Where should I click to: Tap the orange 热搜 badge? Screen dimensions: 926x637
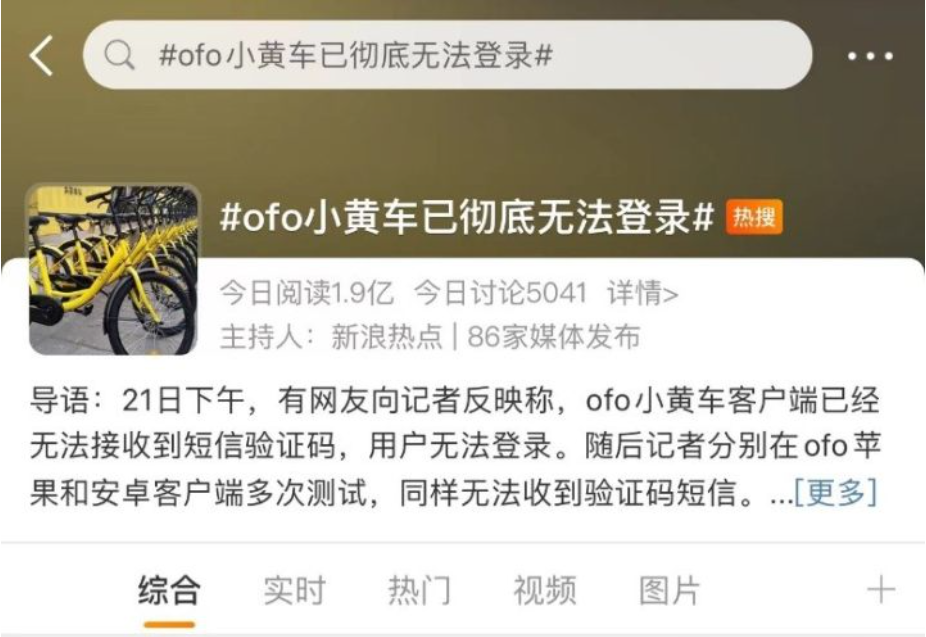point(754,217)
